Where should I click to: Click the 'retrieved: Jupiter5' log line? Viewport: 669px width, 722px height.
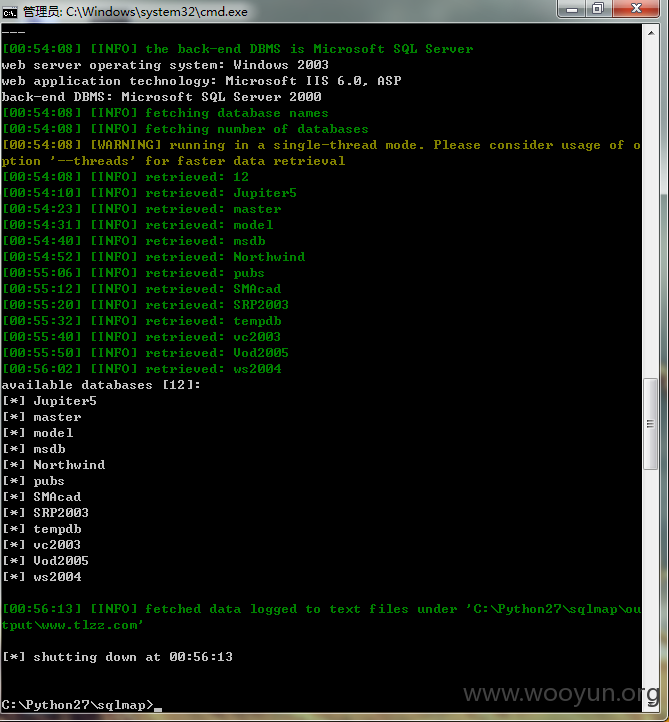click(x=149, y=193)
